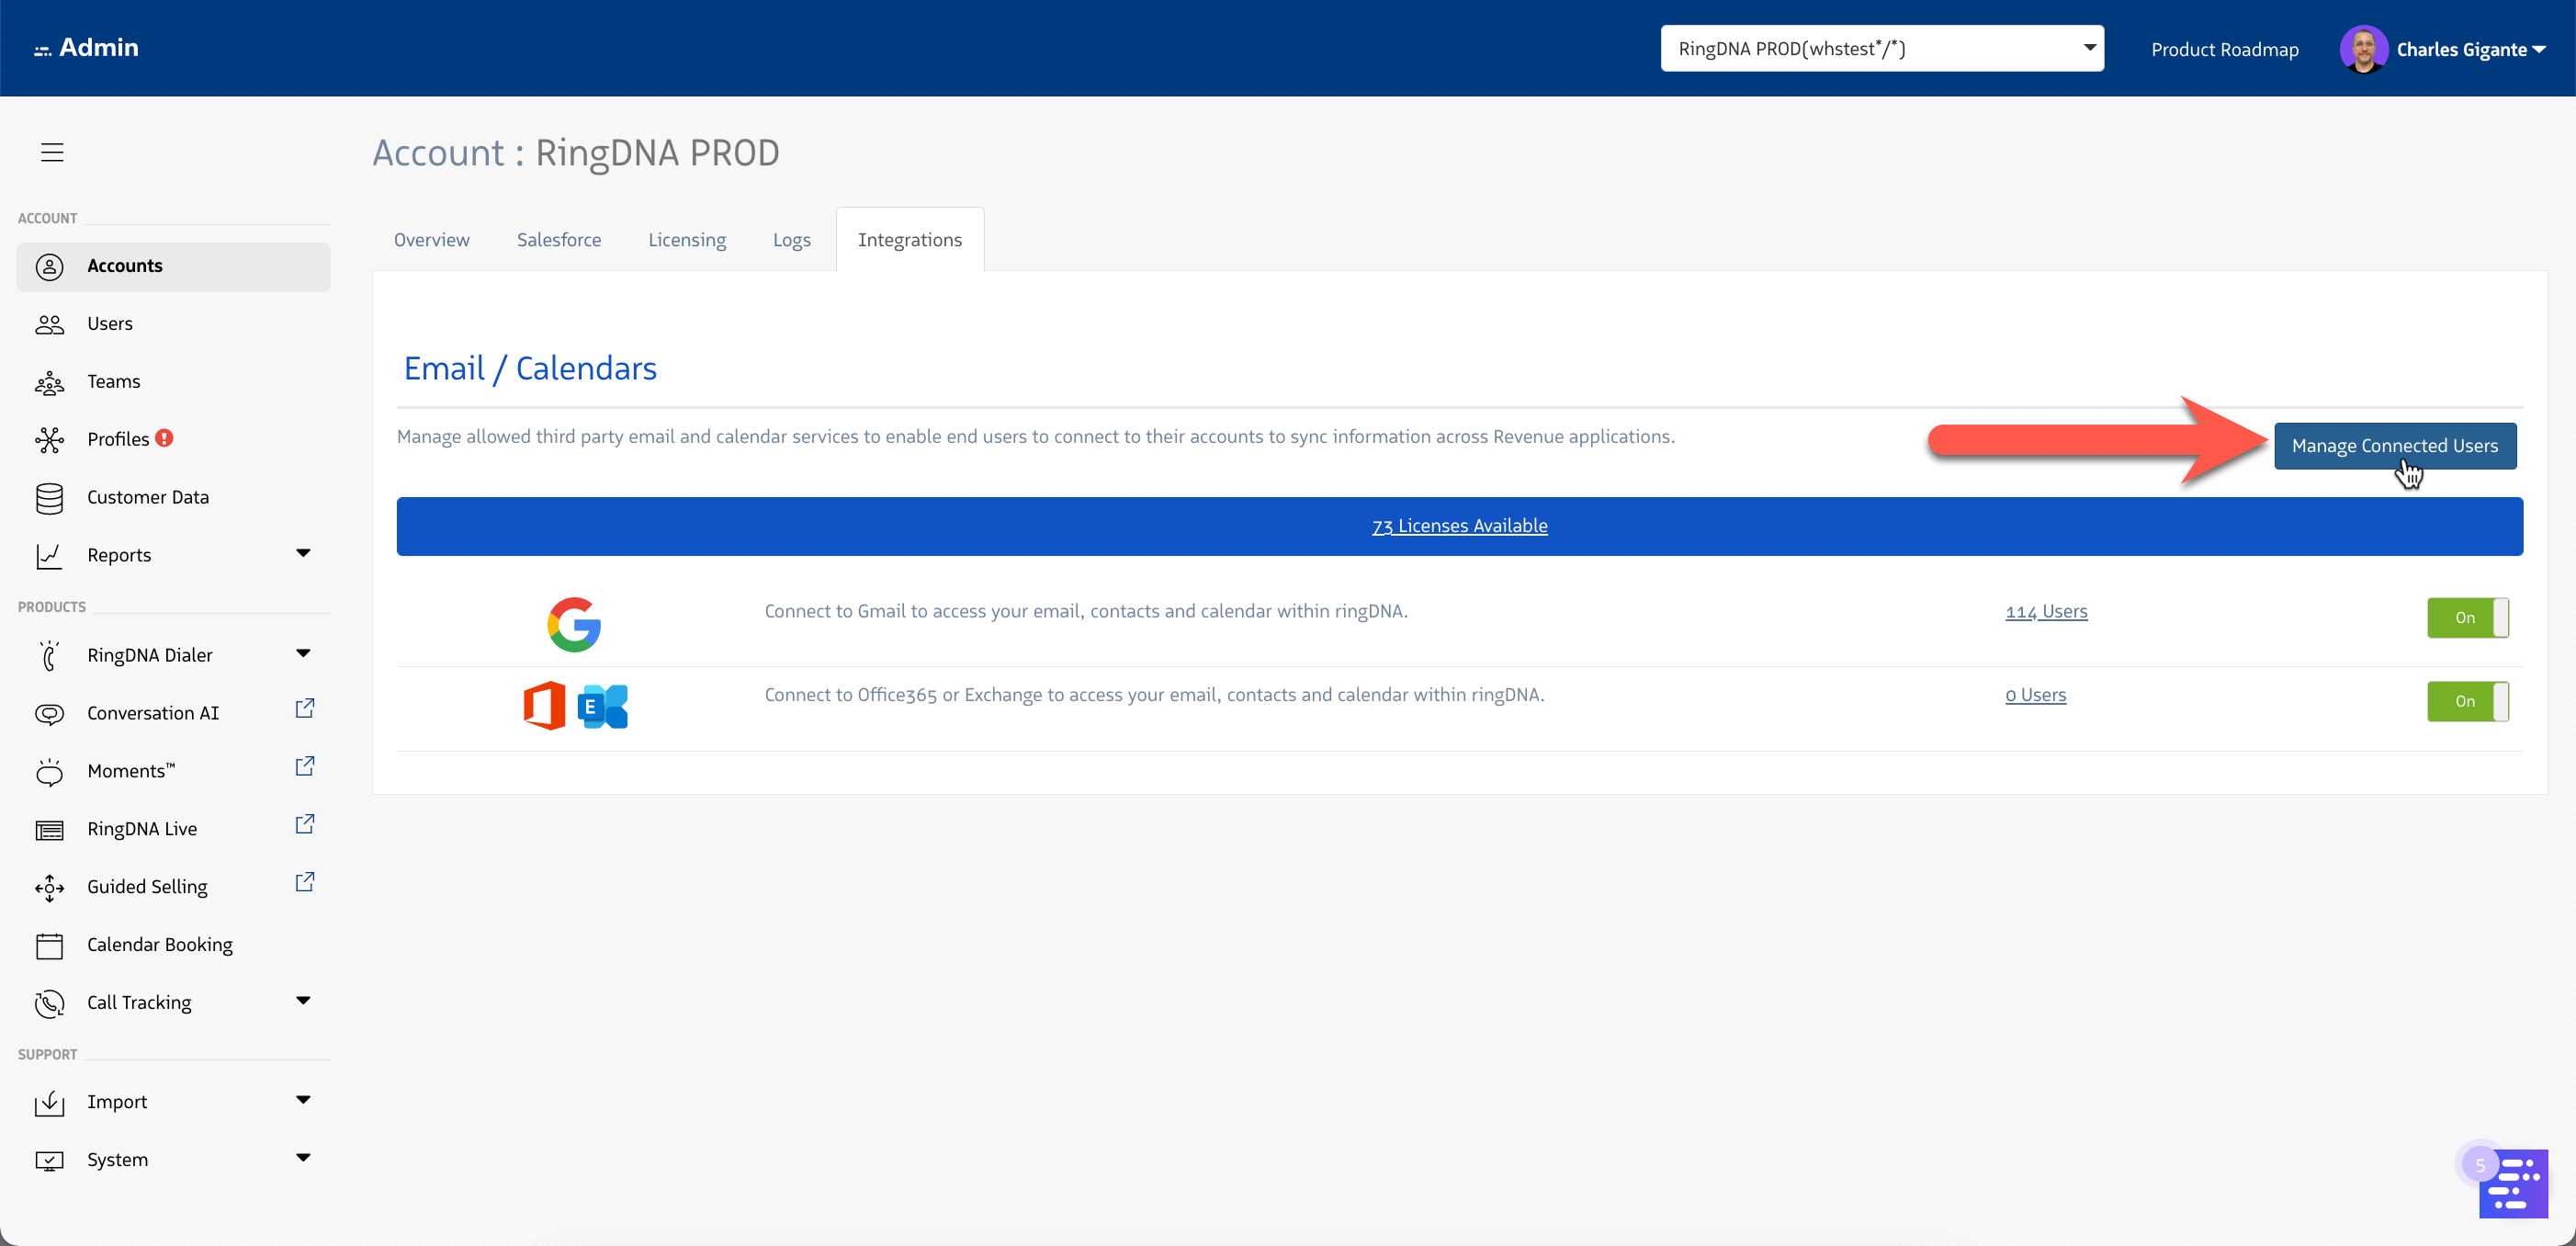Click the Guided Selling arrows icon
This screenshot has height=1246, width=2576.
(x=49, y=887)
